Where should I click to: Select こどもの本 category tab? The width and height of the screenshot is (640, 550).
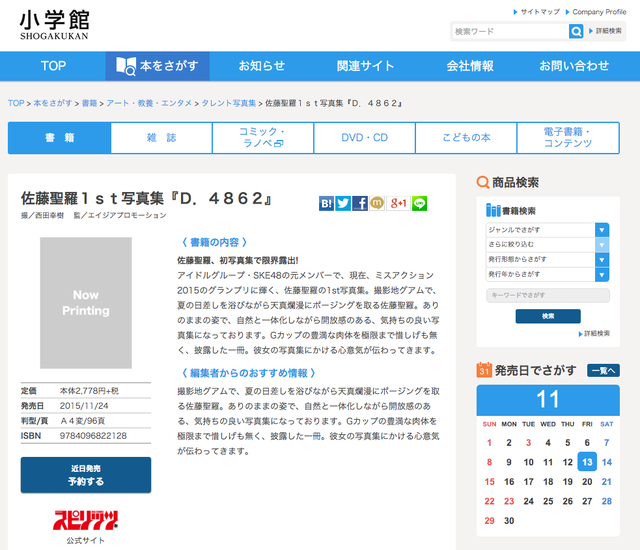[x=466, y=138]
